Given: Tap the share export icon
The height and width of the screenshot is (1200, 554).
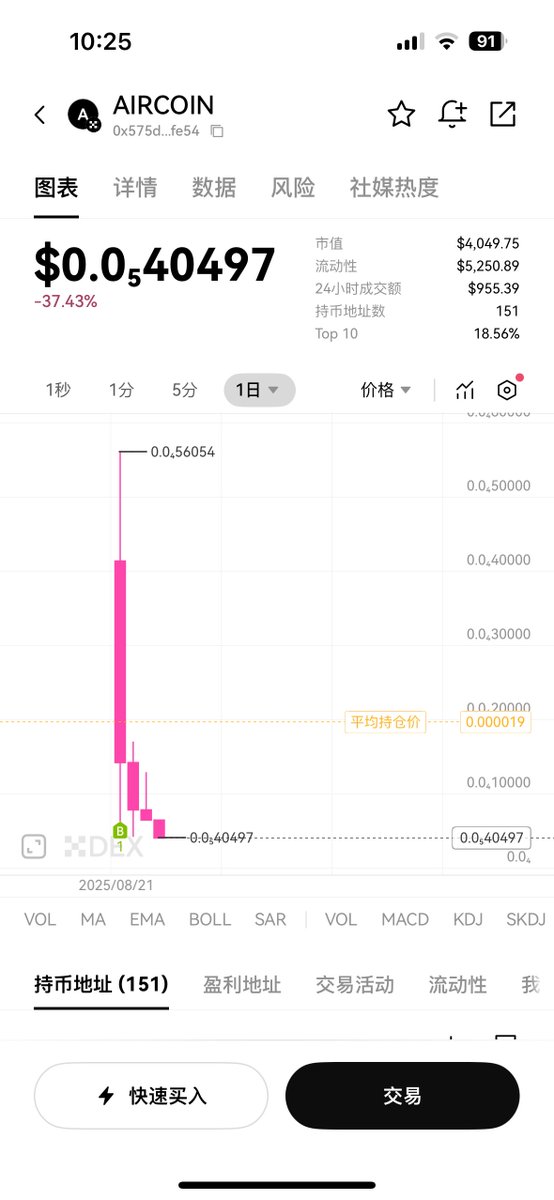Looking at the screenshot, I should pos(503,114).
